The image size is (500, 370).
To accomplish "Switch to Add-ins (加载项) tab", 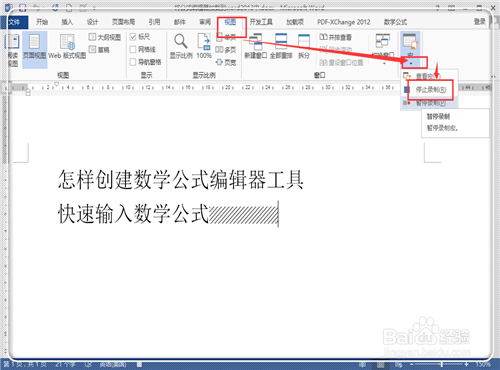I will [x=295, y=22].
